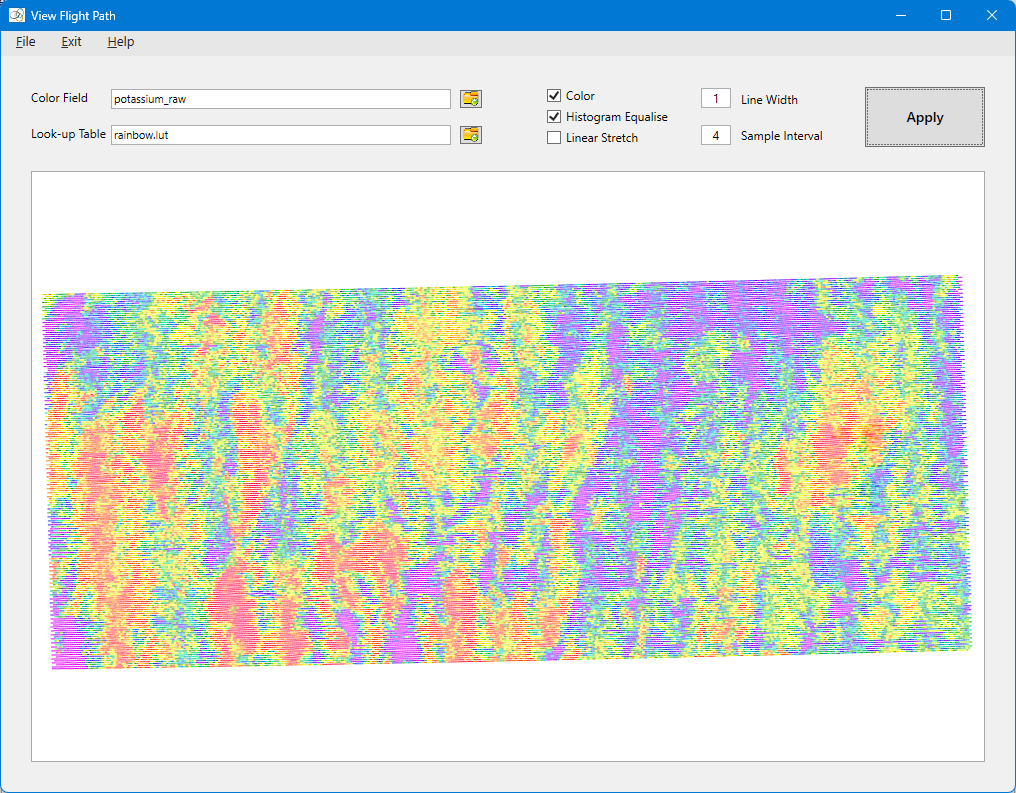Enable the Linear Stretch checkbox
1016x793 pixels.
pos(554,138)
